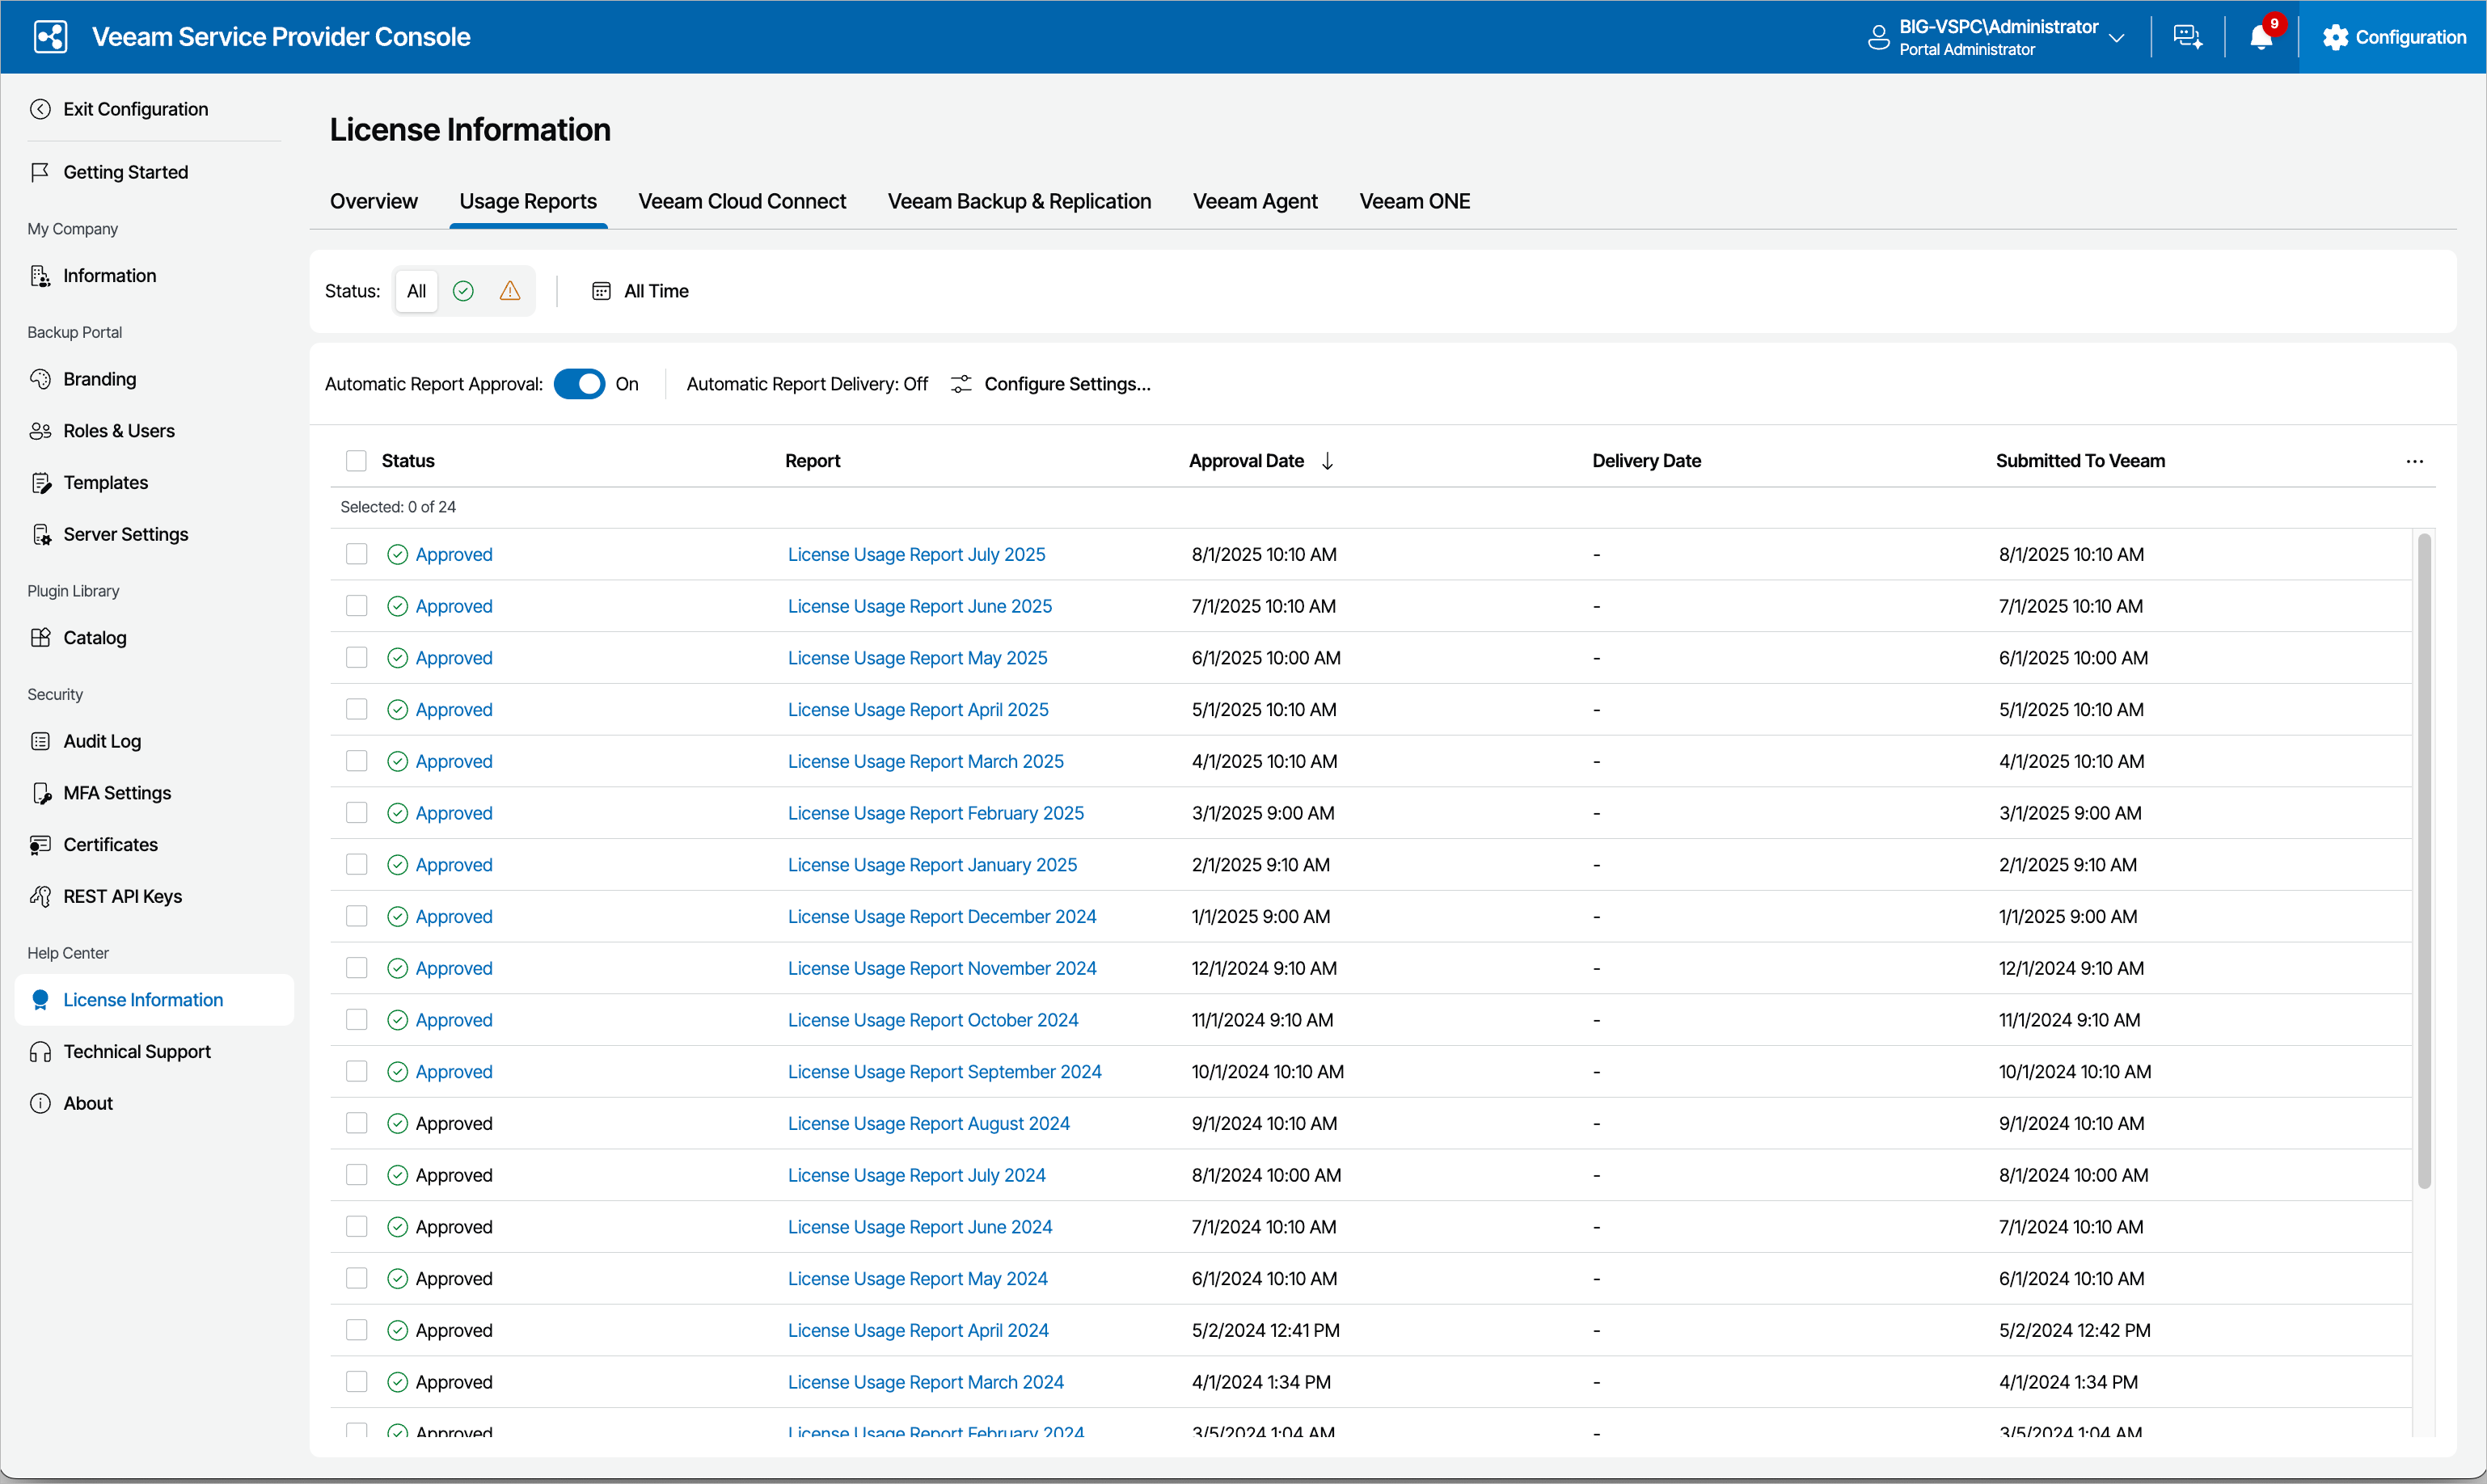Tick checkbox for March 2025 report row
Image resolution: width=2487 pixels, height=1484 pixels.
pyautogui.click(x=356, y=761)
